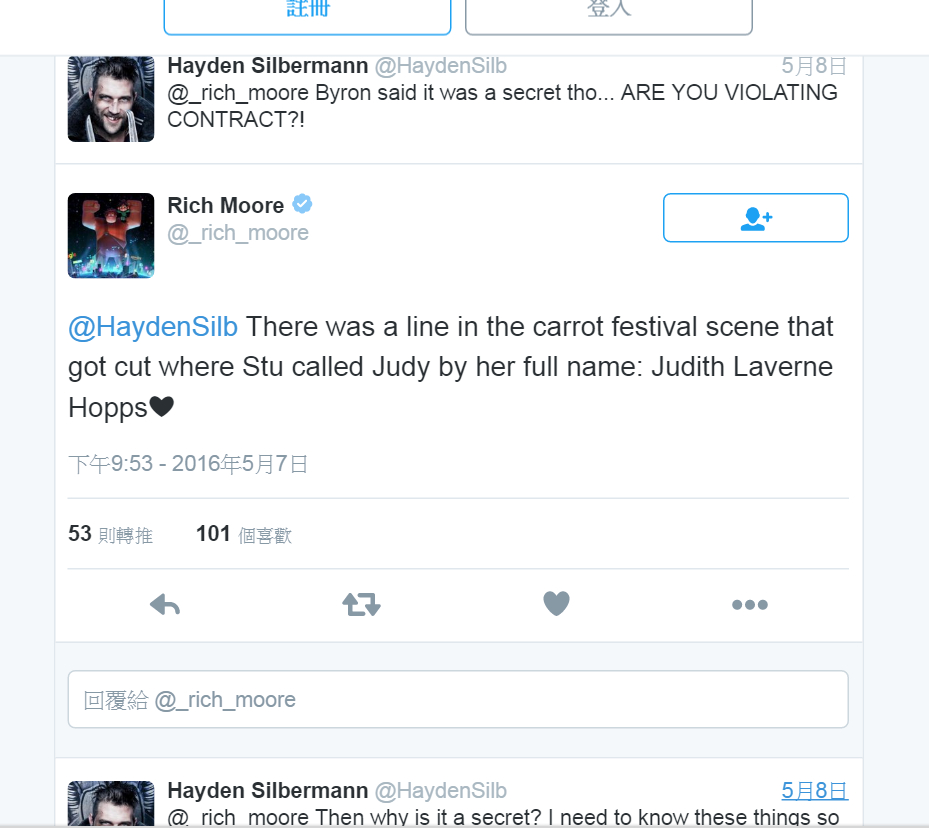Click Rich Moore's blue verified badge
This screenshot has width=929, height=828.
(302, 204)
